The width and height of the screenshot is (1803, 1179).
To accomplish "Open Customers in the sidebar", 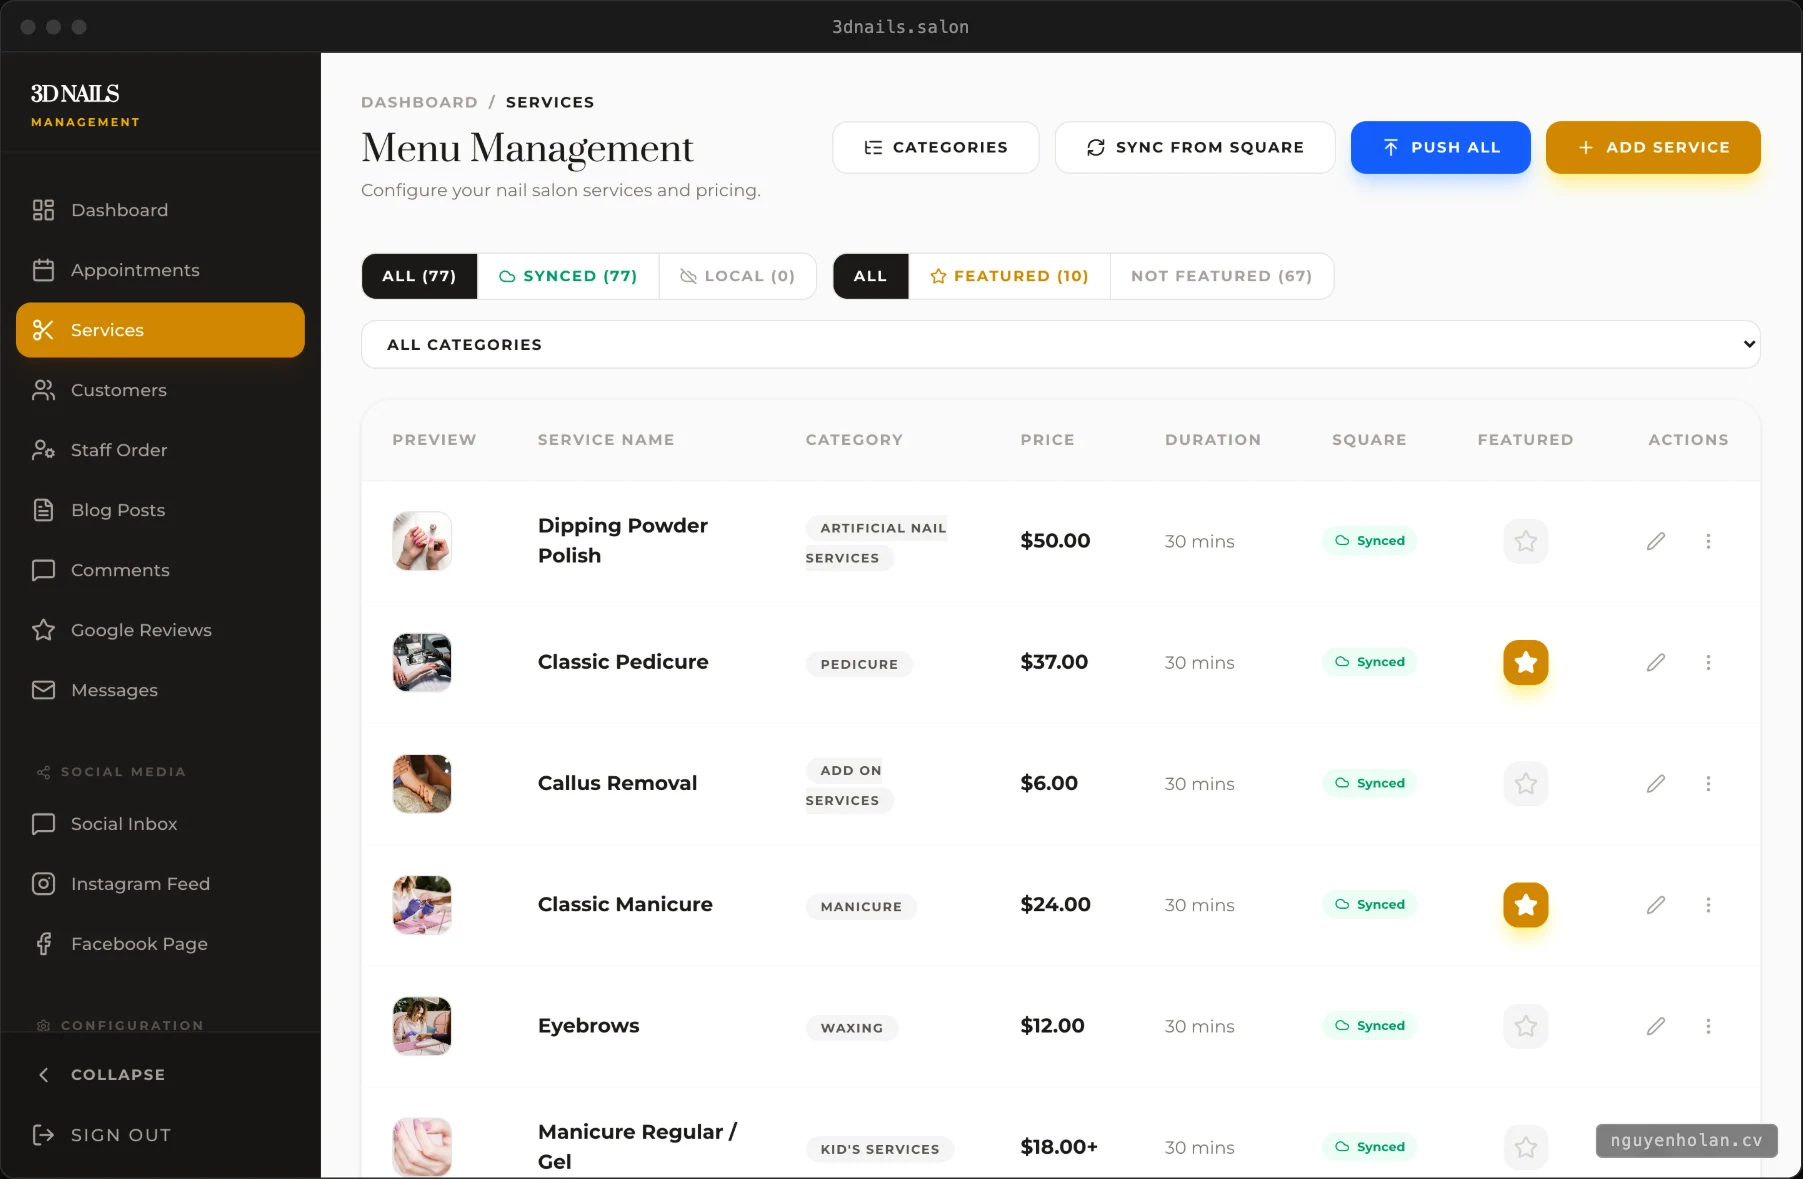I will pos(160,390).
